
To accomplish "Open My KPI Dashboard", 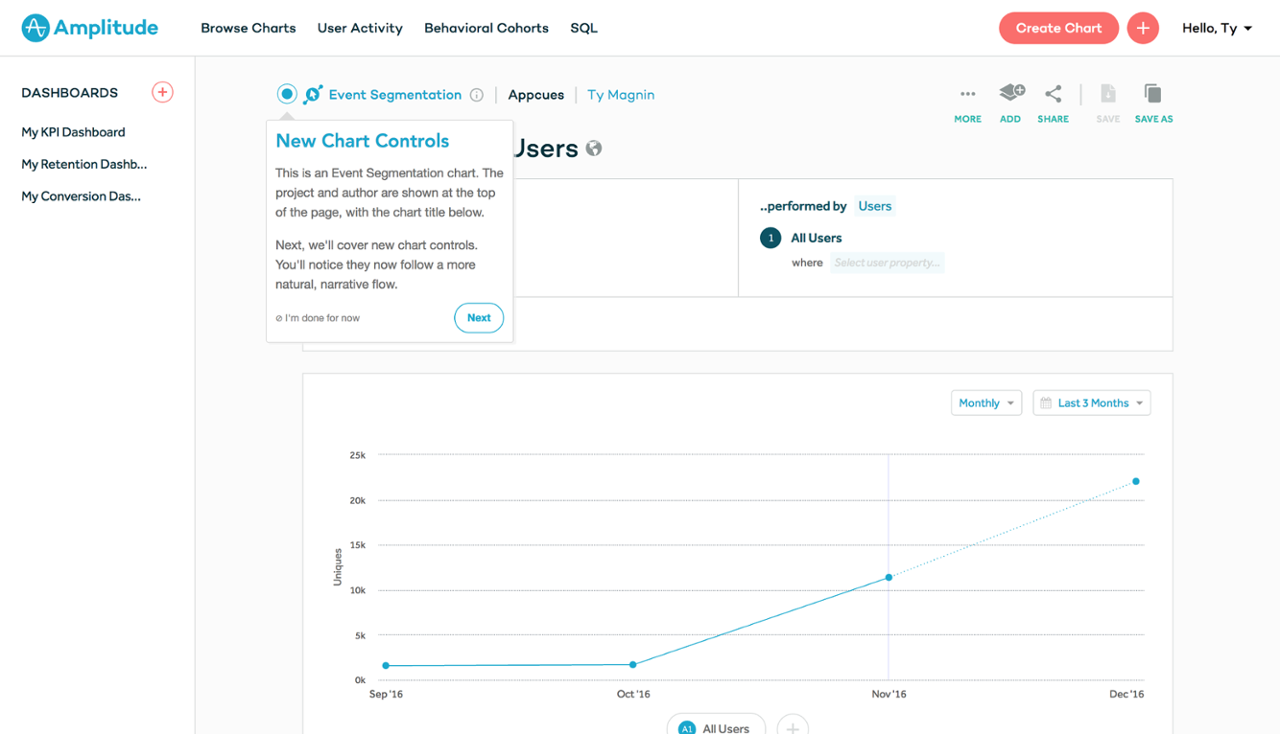I will [x=73, y=132].
